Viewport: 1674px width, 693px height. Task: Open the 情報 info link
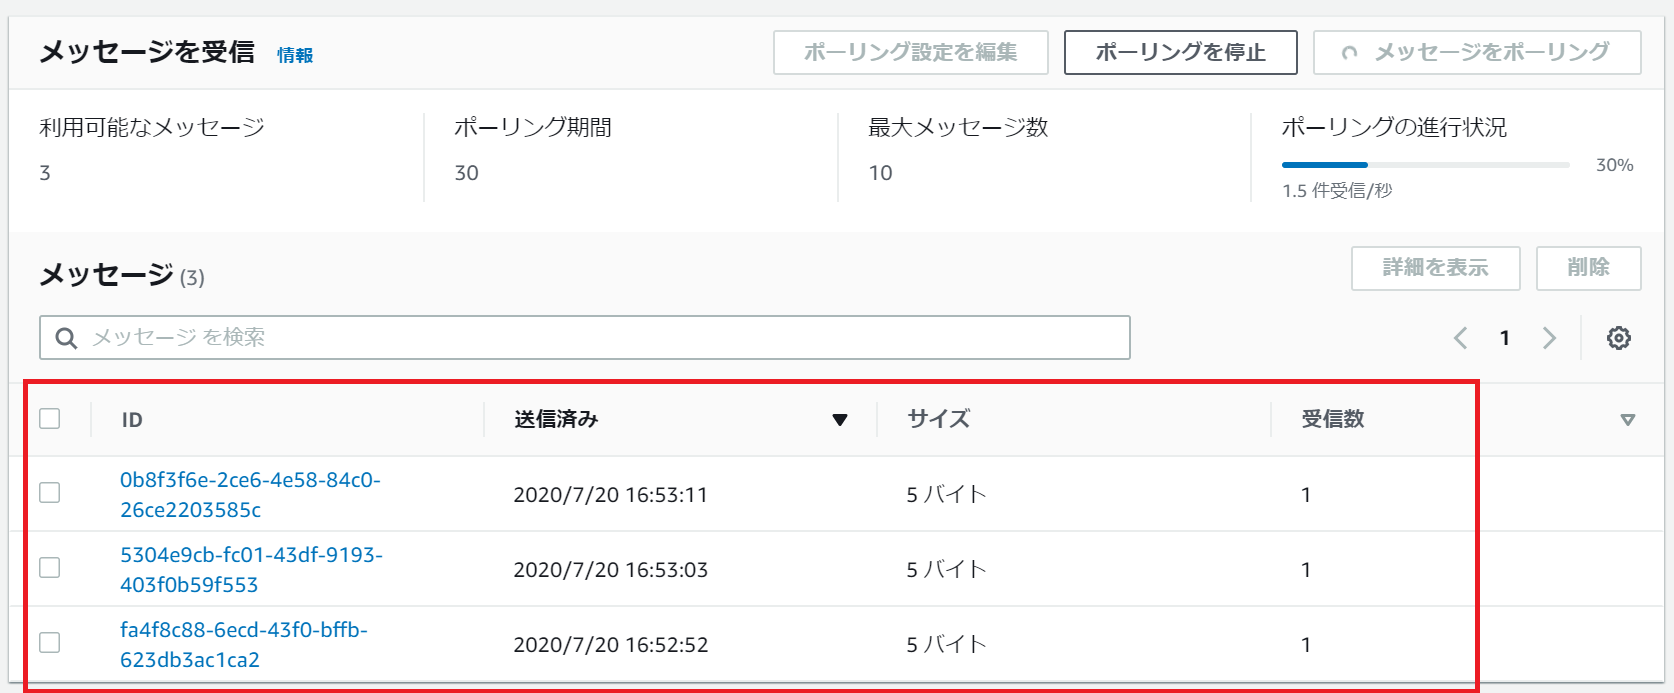click(295, 55)
